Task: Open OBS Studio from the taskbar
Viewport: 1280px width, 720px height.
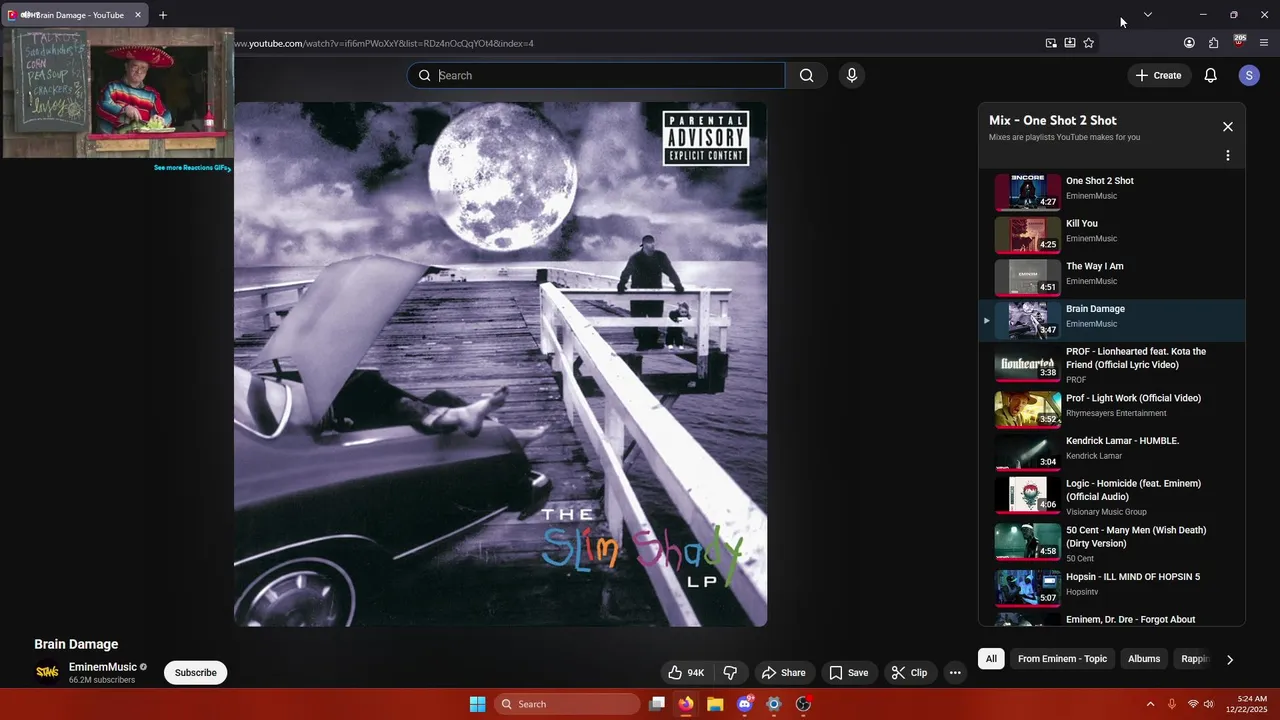Action: click(803, 704)
